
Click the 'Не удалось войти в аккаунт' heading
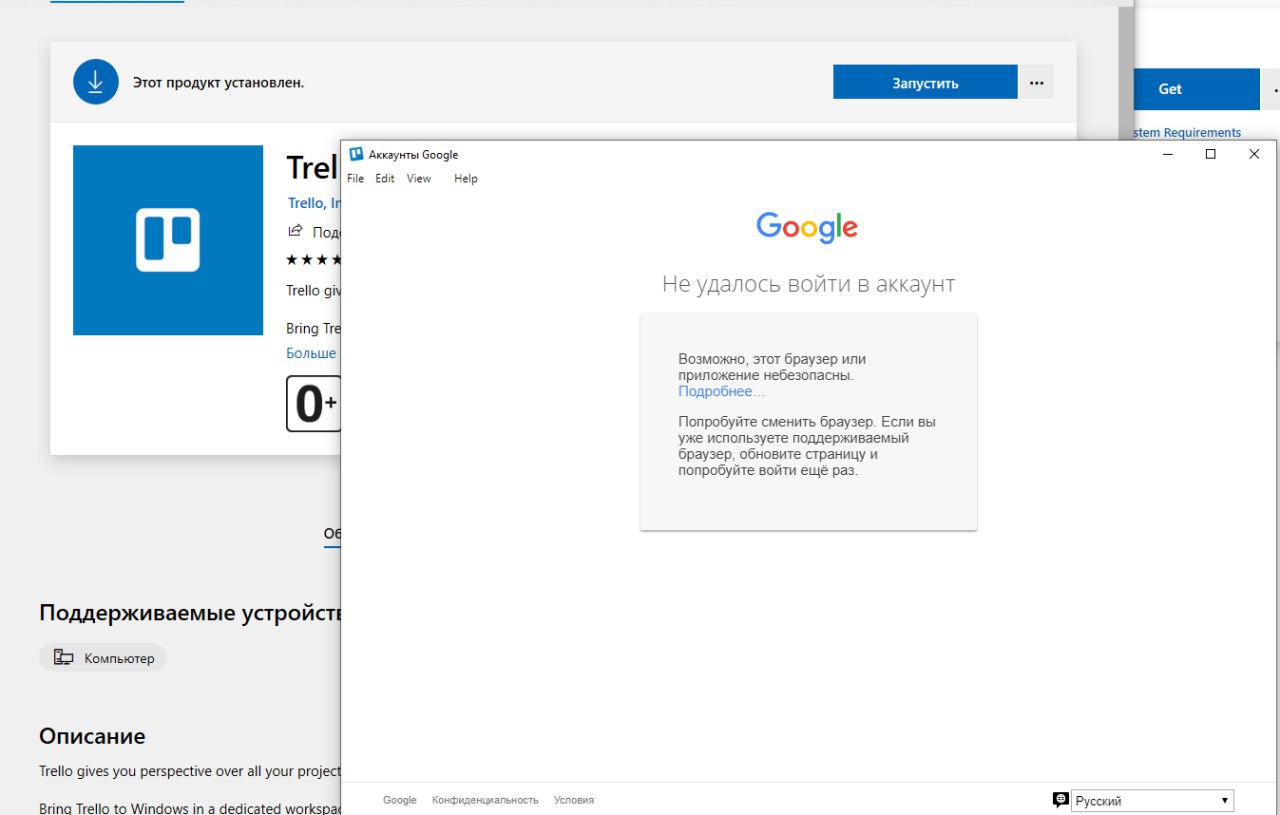click(x=808, y=284)
